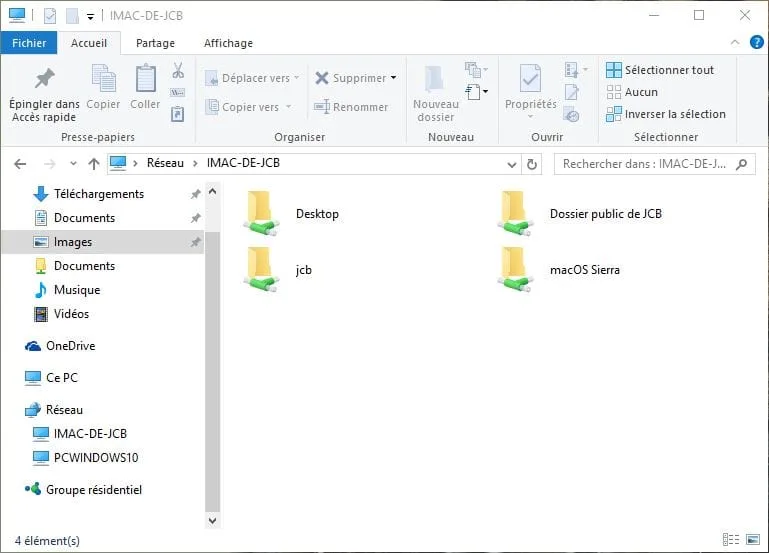Image resolution: width=769 pixels, height=553 pixels.
Task: Click the Edit icon in the Ouvrir group
Action: pyautogui.click(x=572, y=92)
